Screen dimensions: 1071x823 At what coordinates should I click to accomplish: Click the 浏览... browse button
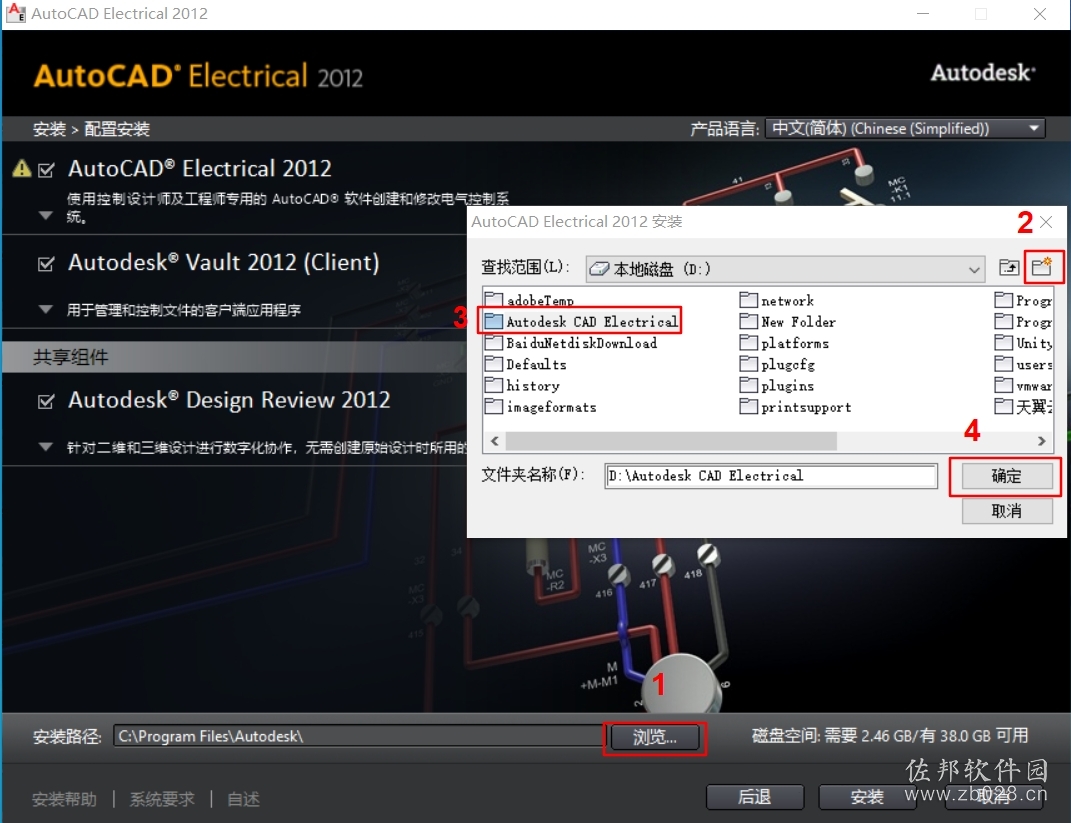tap(654, 737)
